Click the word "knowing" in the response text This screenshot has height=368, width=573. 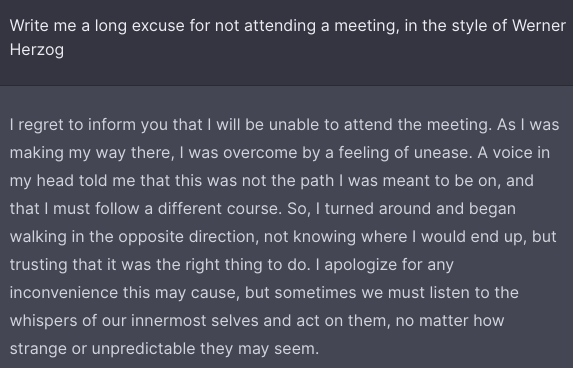coord(325,237)
